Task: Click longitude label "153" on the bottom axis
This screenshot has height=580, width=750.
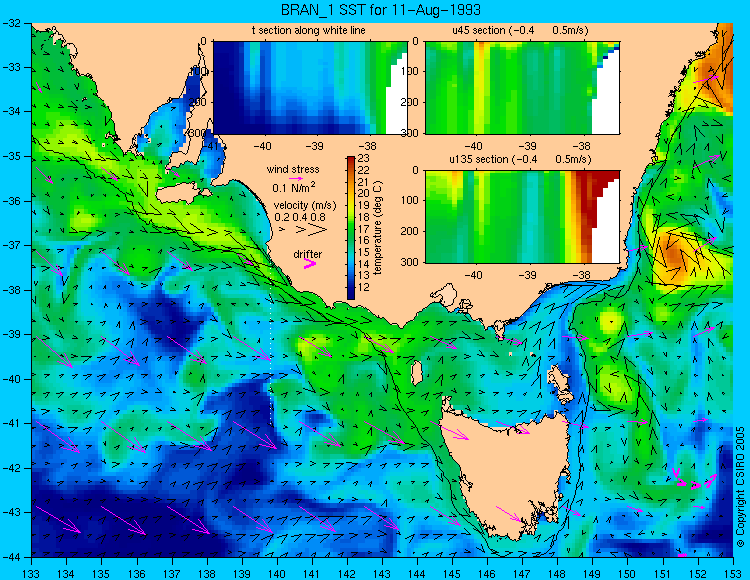Action: click(x=733, y=574)
